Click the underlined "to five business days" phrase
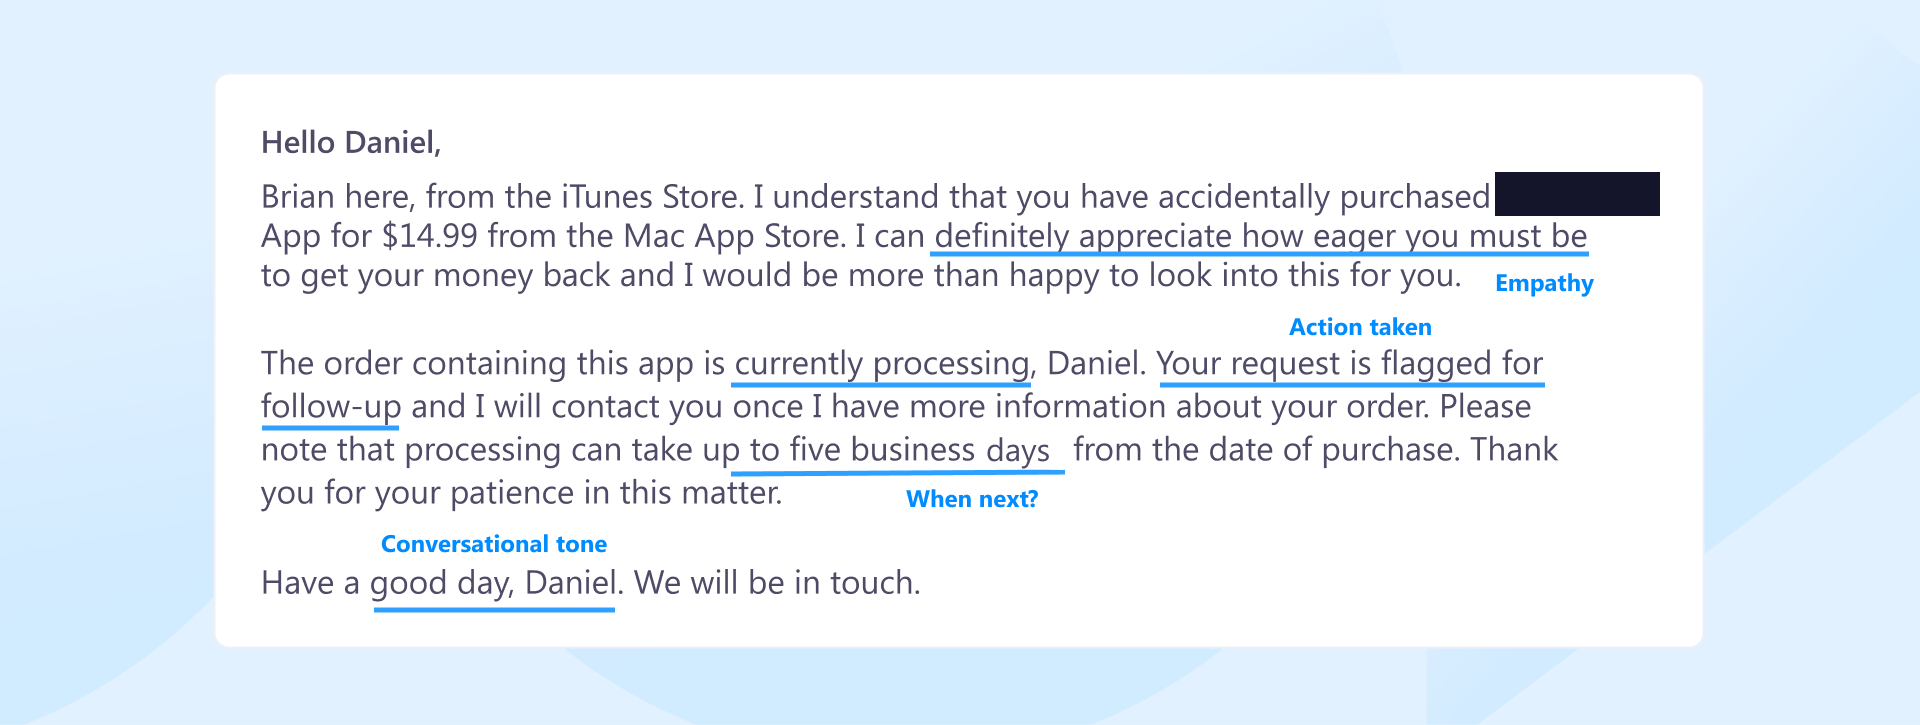1920x725 pixels. [899, 450]
